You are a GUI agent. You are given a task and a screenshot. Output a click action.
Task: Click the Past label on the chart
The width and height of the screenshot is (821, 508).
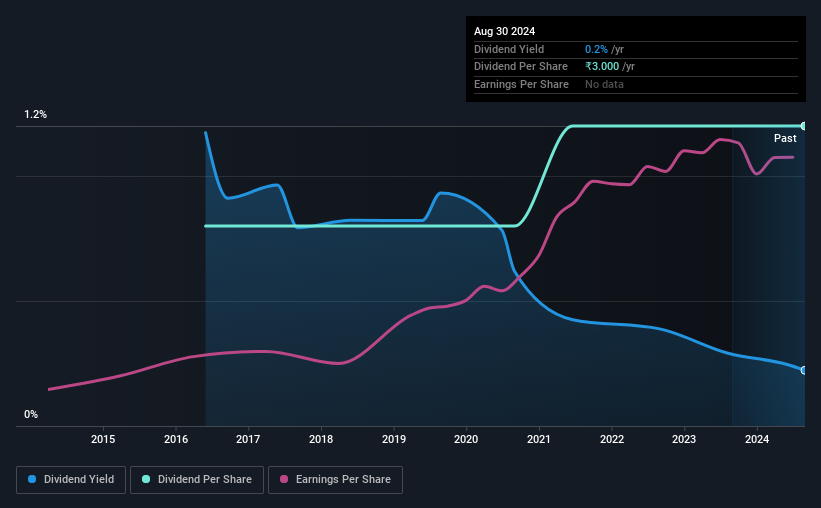785,138
